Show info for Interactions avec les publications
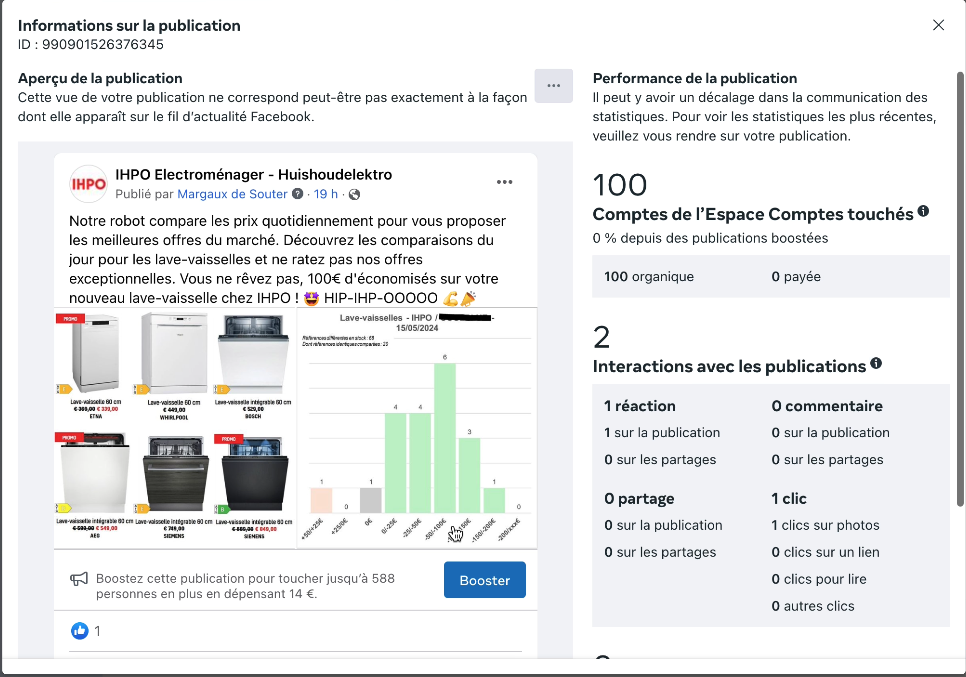Viewport: 966px width, 677px height. (x=875, y=363)
